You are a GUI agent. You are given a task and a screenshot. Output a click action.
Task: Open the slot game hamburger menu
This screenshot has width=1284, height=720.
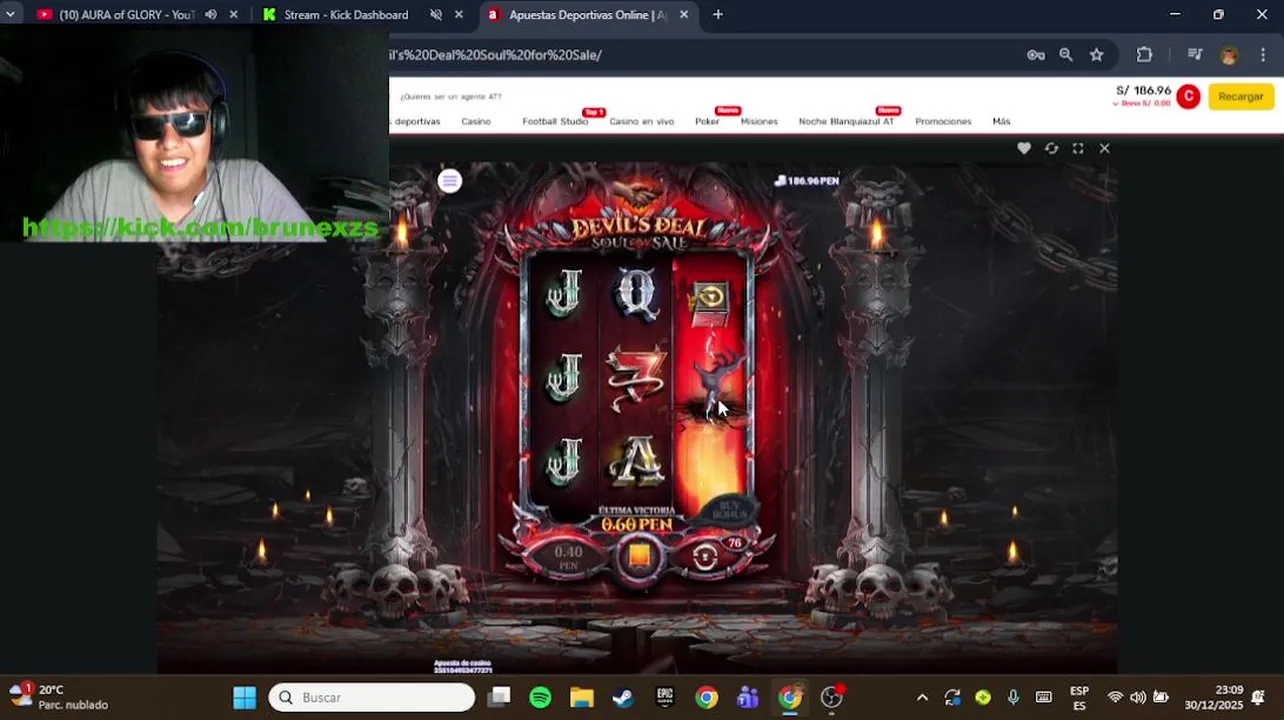click(450, 181)
